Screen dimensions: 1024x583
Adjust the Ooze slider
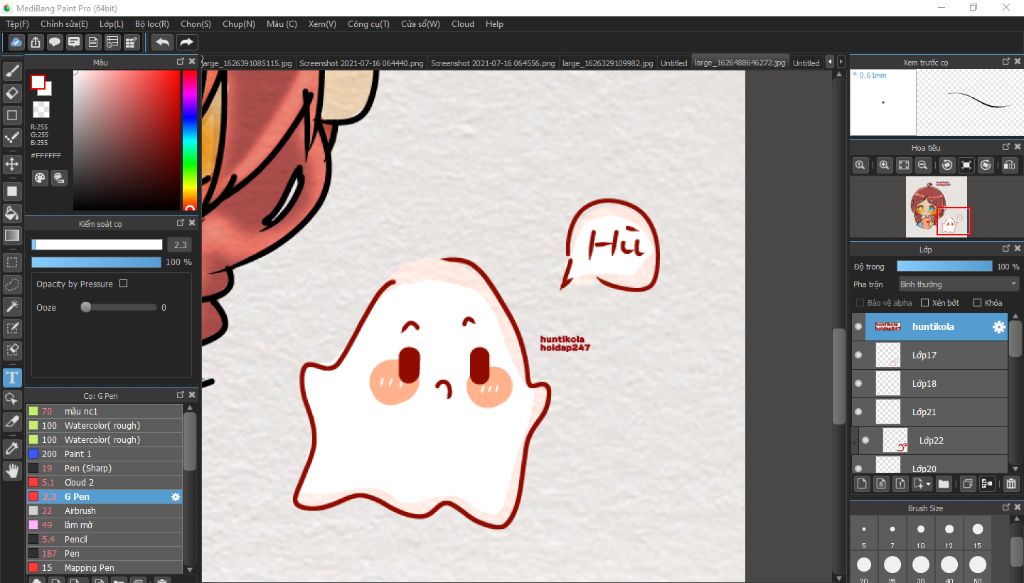(x=118, y=307)
